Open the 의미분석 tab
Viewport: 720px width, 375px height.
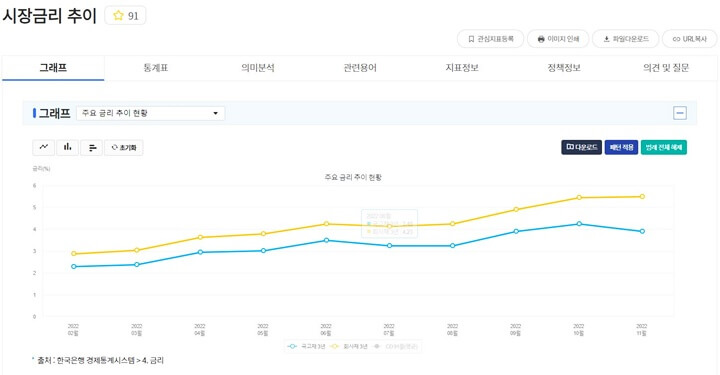point(258,68)
